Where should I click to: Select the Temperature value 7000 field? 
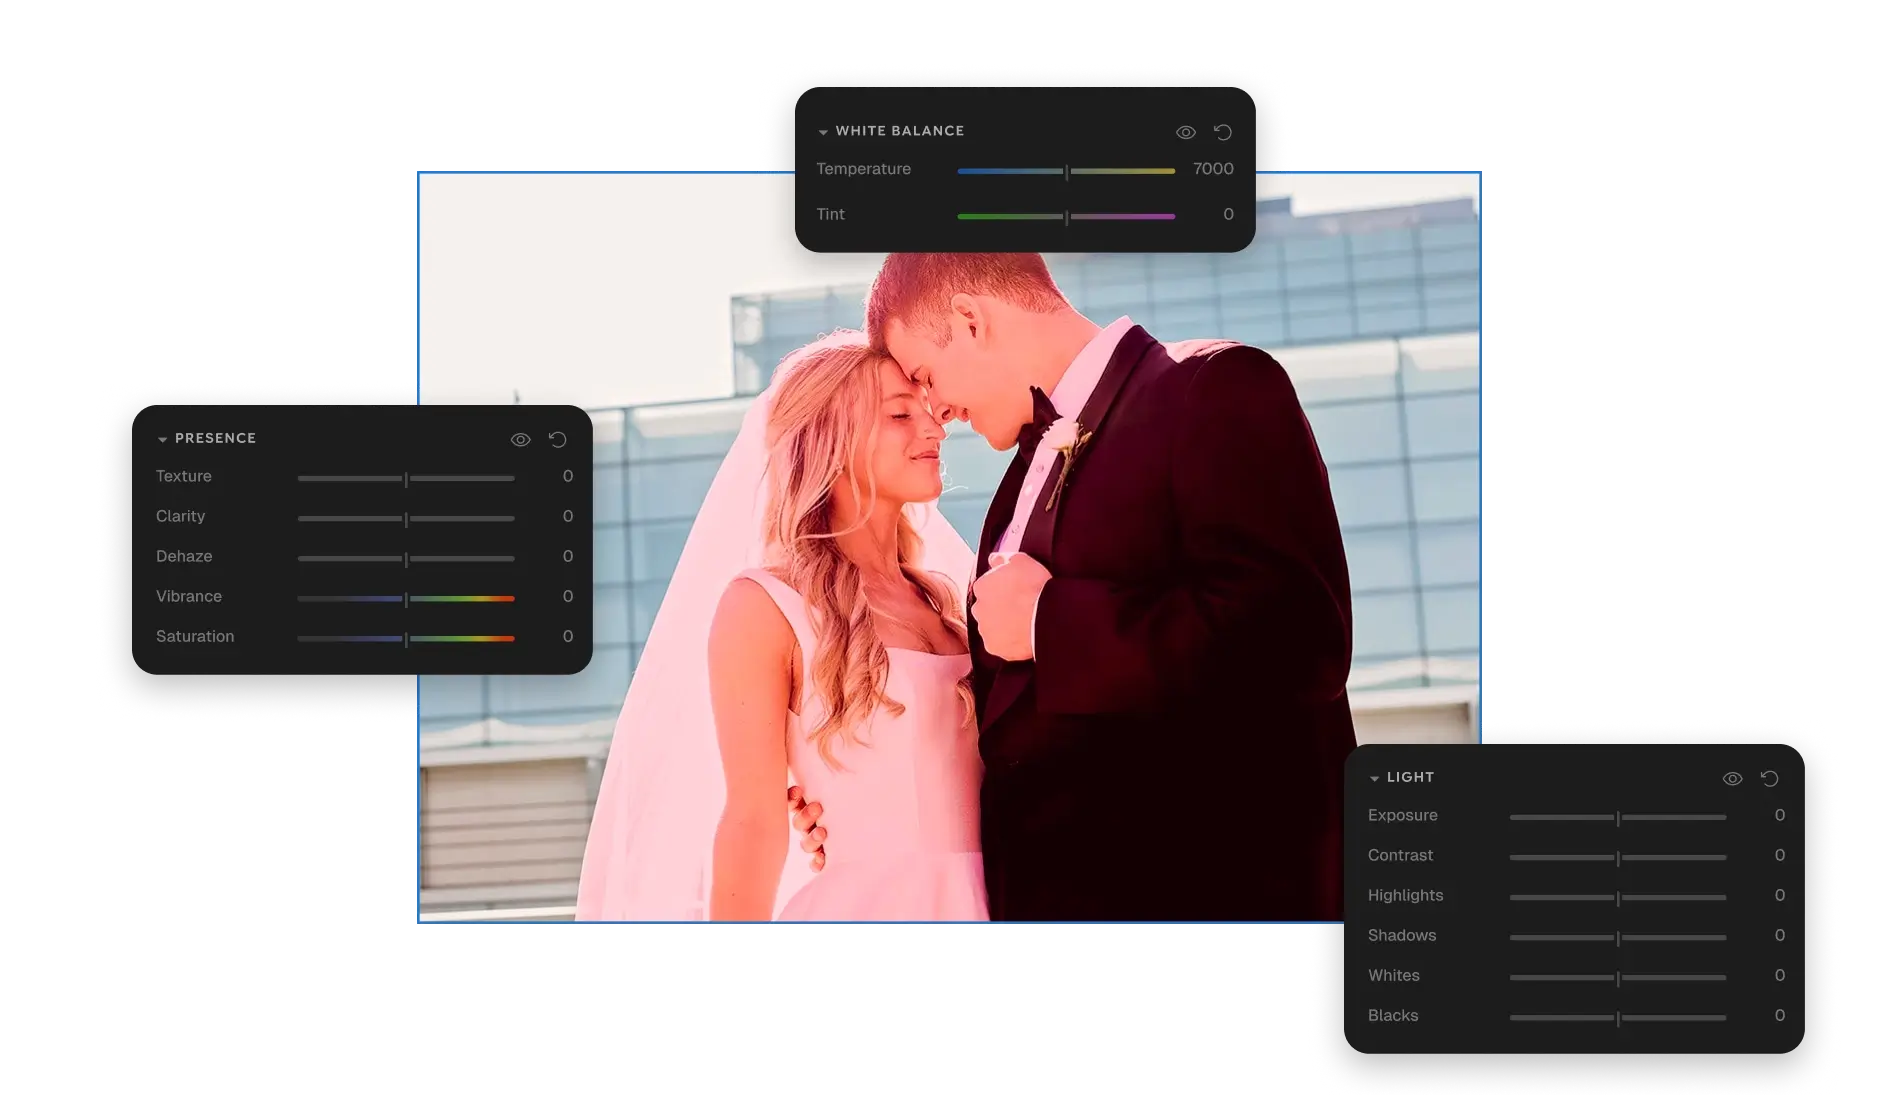click(x=1212, y=169)
